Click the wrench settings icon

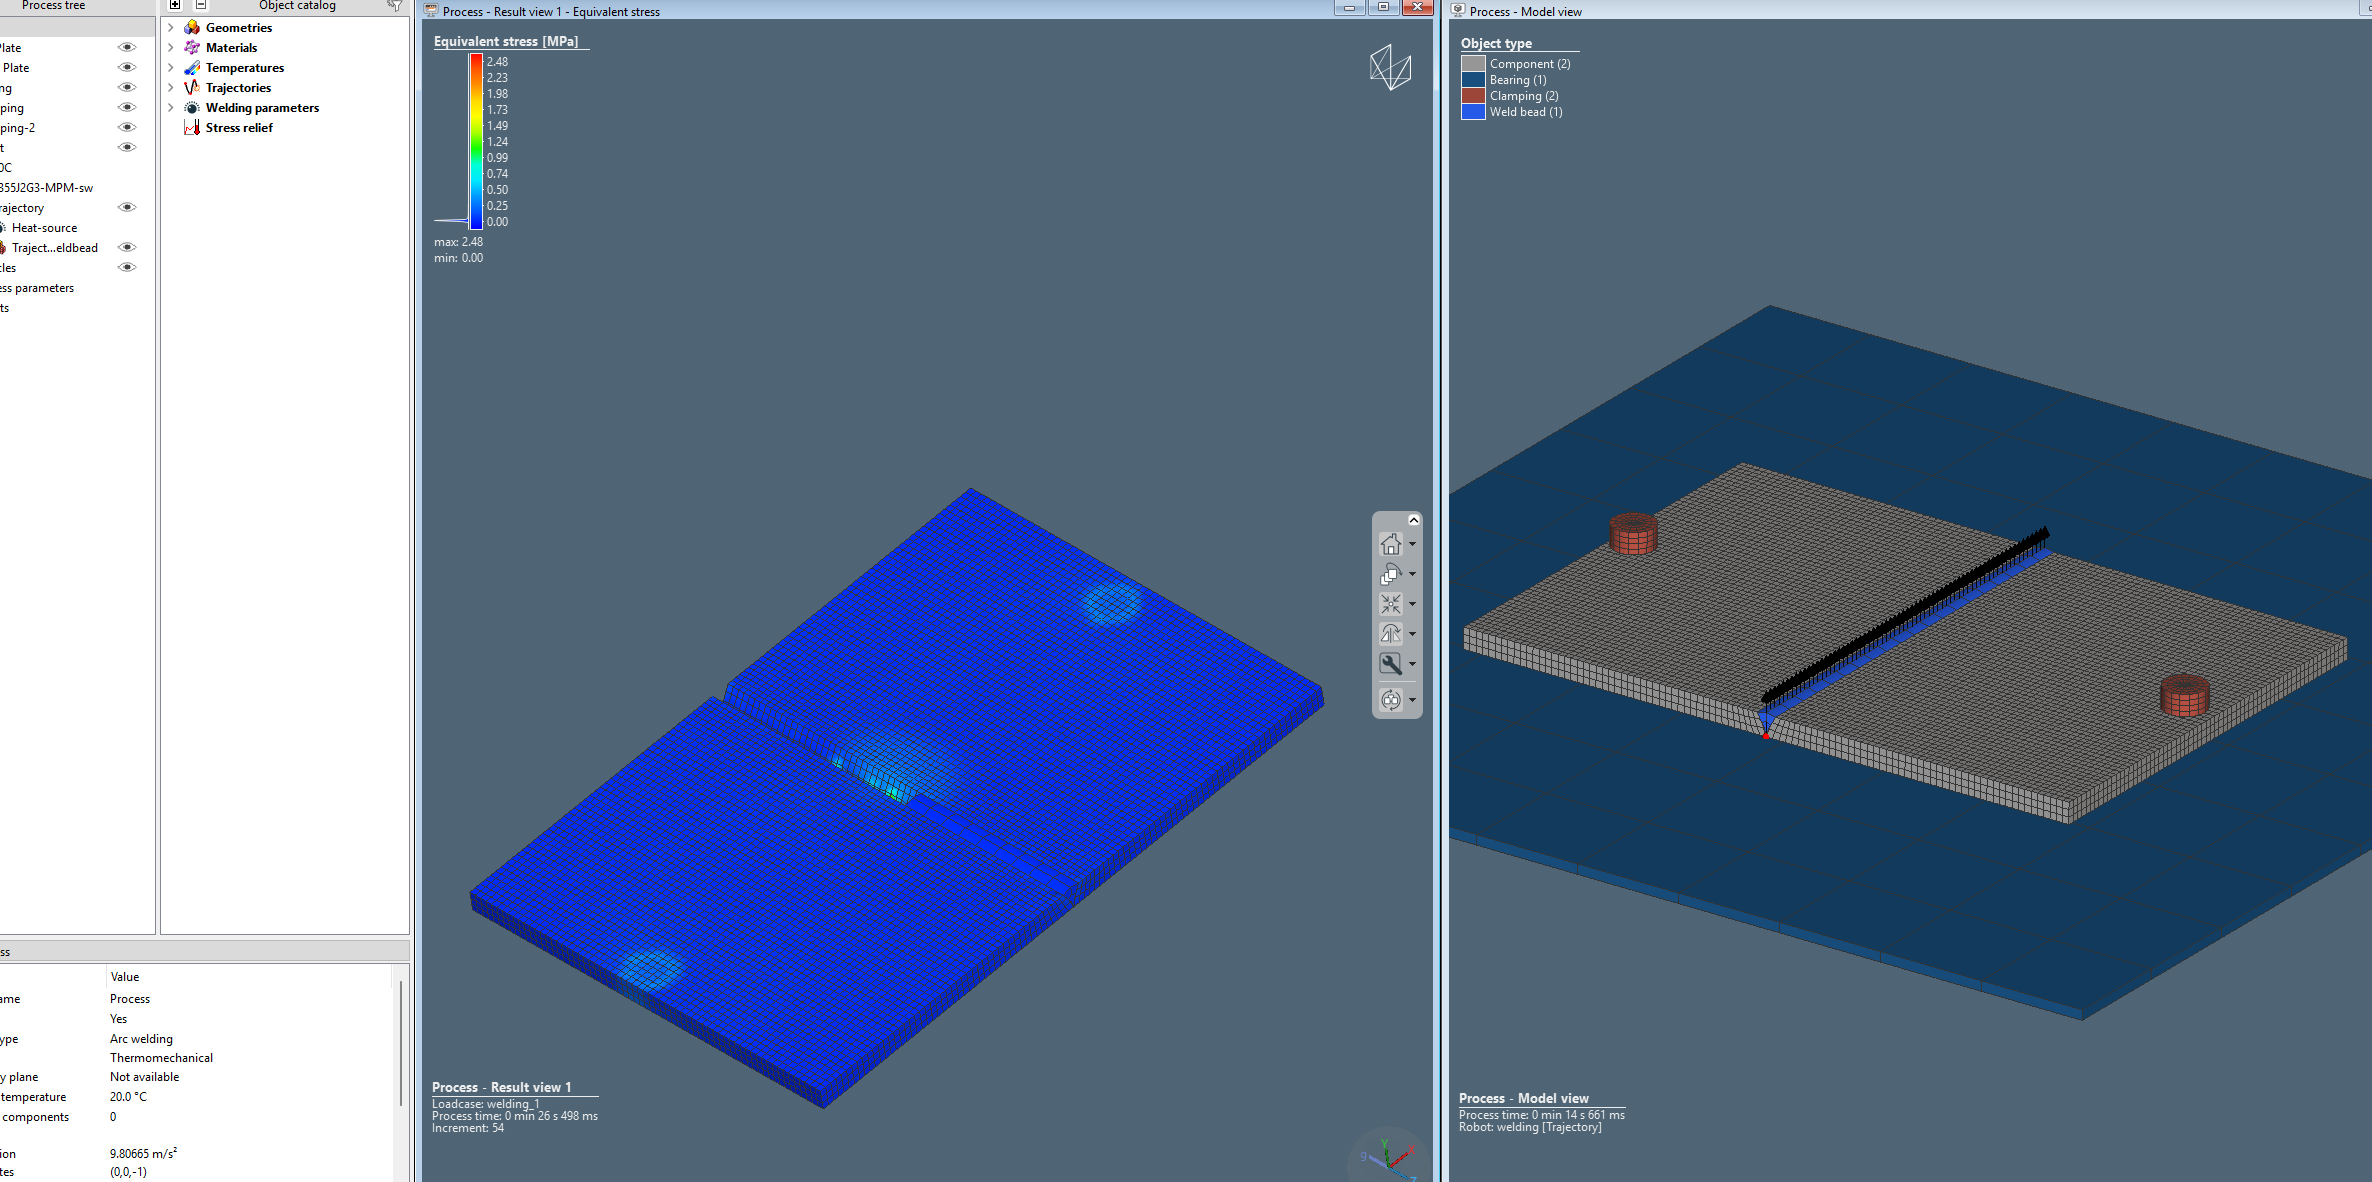pos(1390,664)
